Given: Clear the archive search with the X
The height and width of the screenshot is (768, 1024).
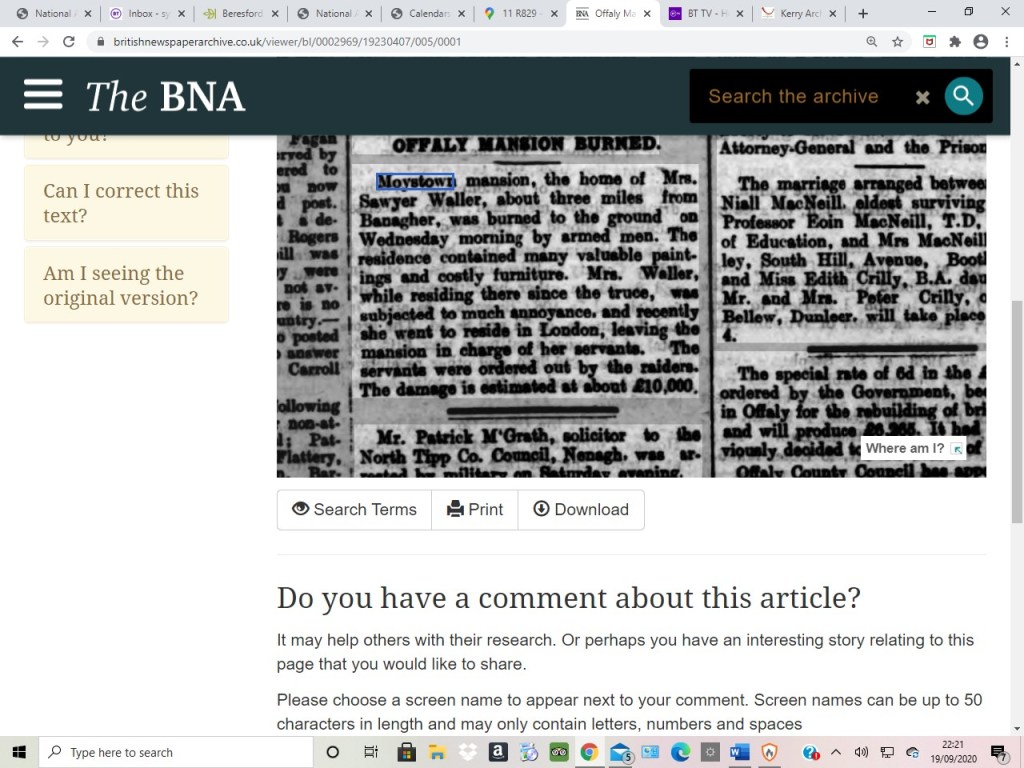Looking at the screenshot, I should (922, 97).
